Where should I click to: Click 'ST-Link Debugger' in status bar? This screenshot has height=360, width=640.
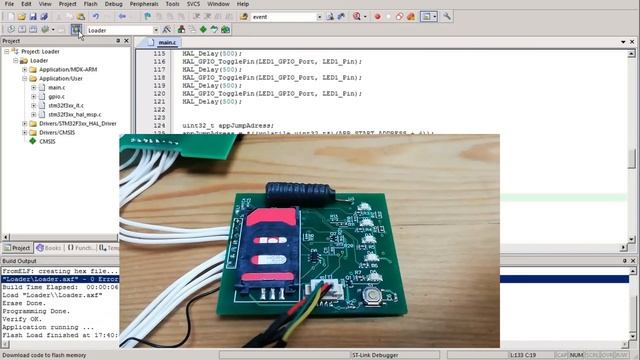[x=375, y=355]
